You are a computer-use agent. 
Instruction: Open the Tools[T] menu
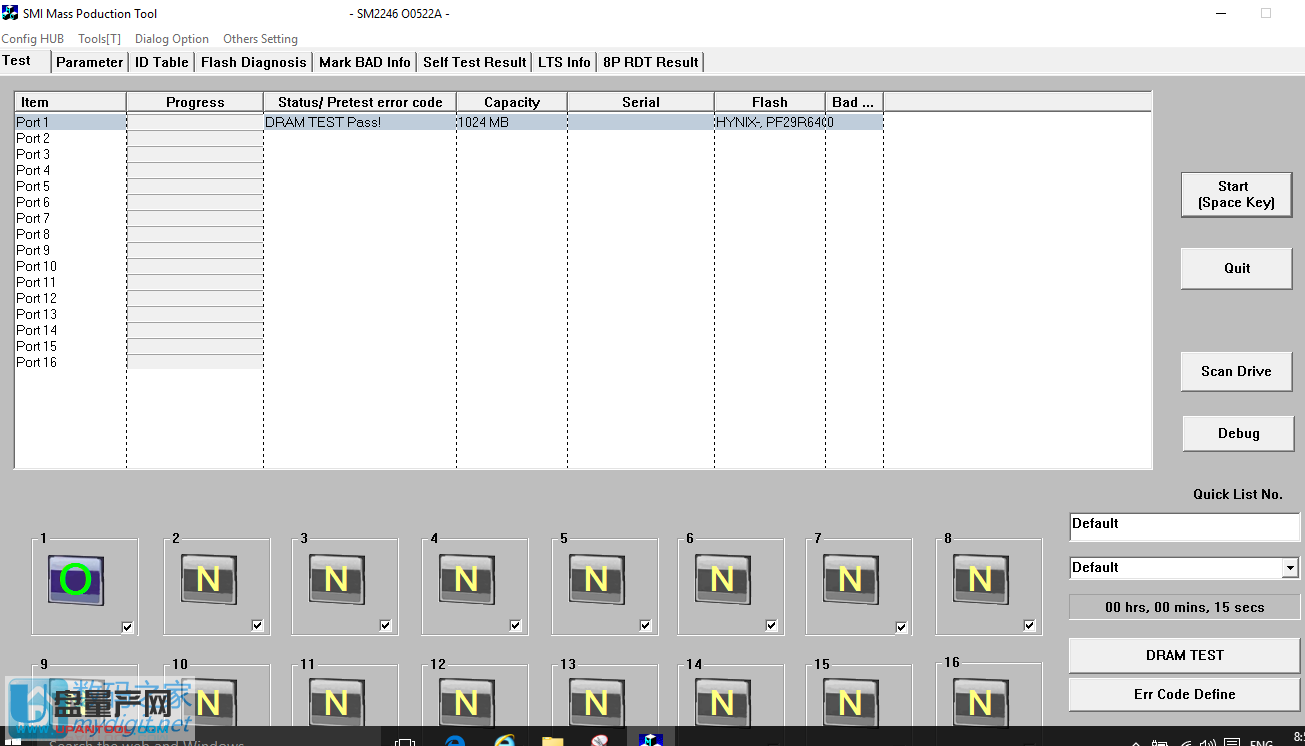point(99,39)
